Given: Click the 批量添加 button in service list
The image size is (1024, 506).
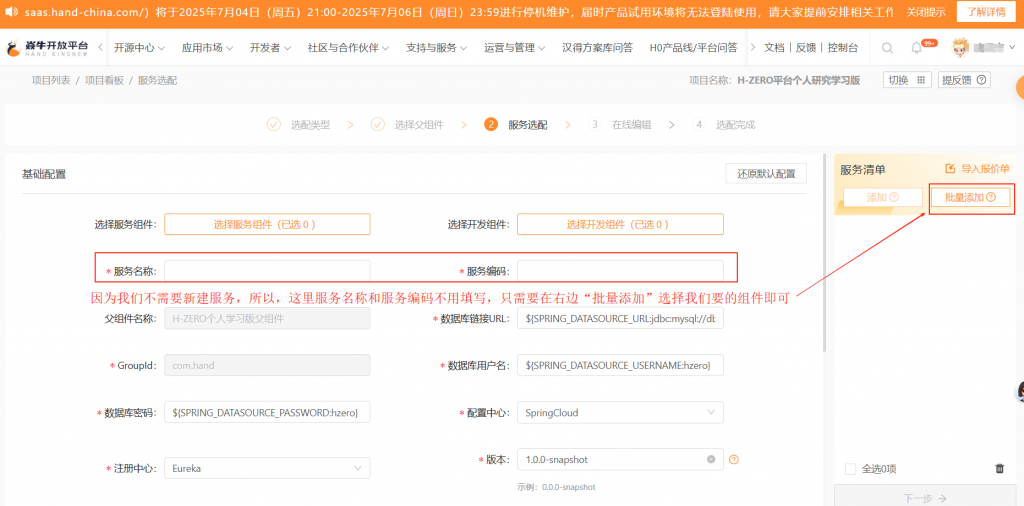Looking at the screenshot, I should point(970,198).
